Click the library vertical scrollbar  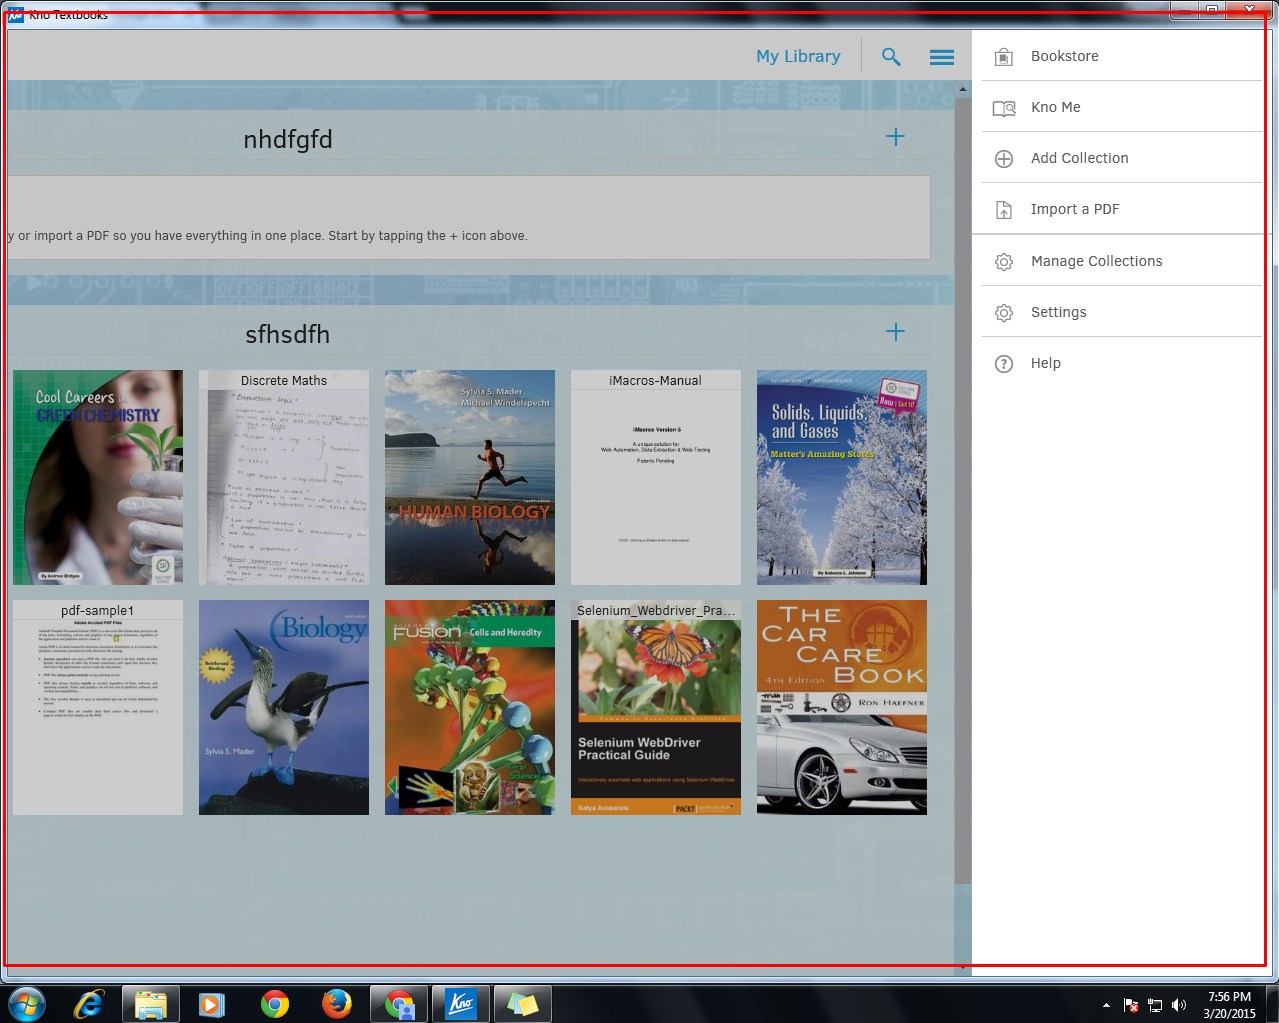963,490
